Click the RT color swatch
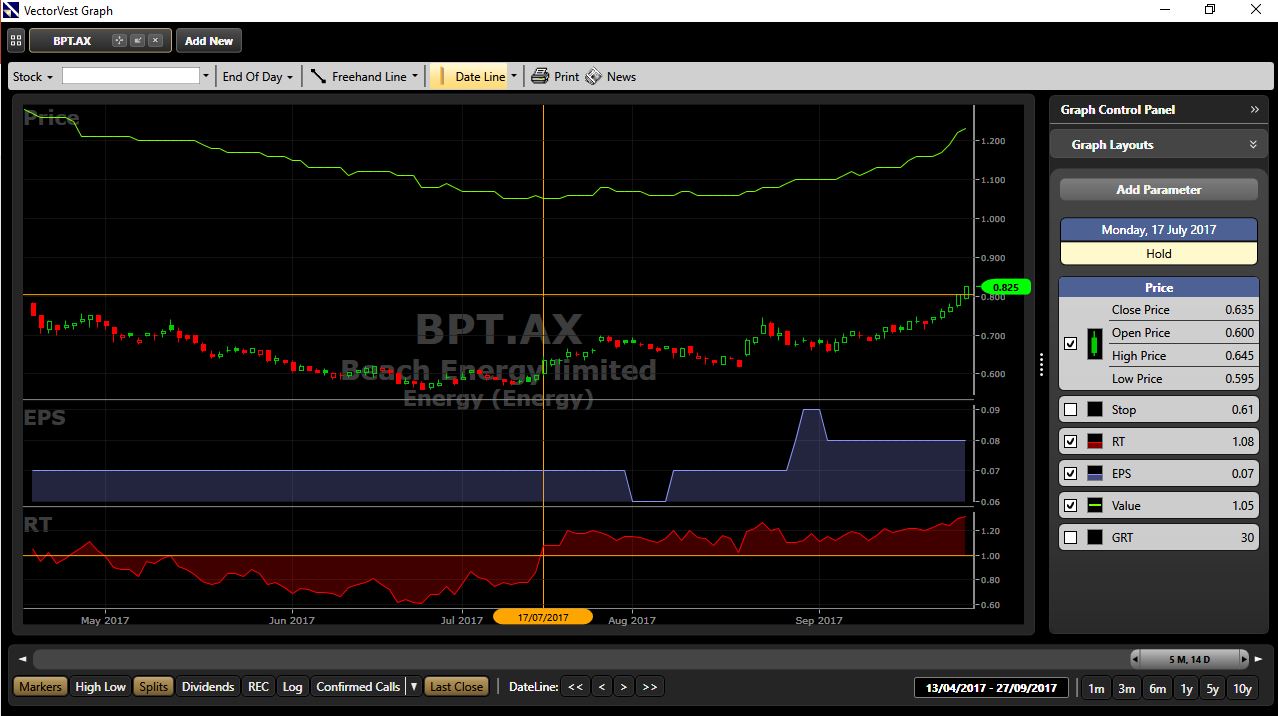 click(x=1095, y=441)
